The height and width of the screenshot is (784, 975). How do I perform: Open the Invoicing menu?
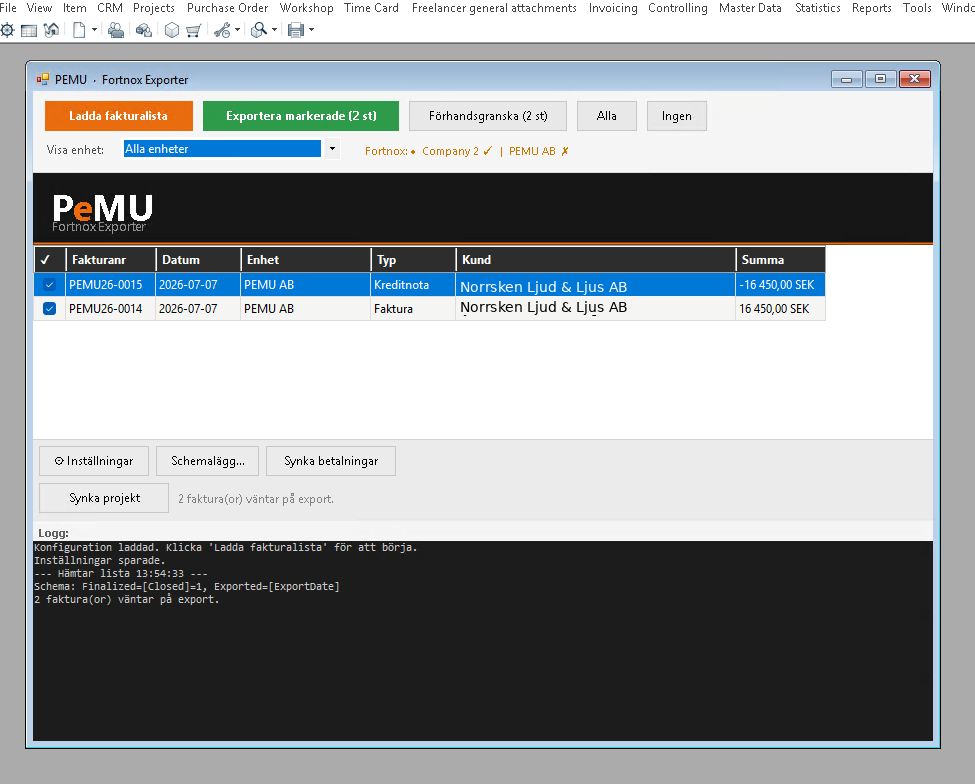point(613,8)
